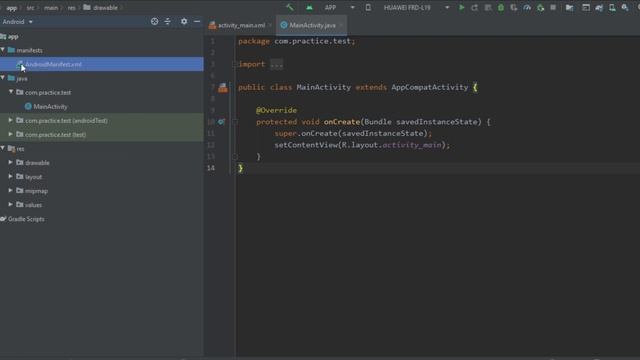This screenshot has width=640, height=360.
Task: Expand the folded import statement
Action: coord(276,64)
